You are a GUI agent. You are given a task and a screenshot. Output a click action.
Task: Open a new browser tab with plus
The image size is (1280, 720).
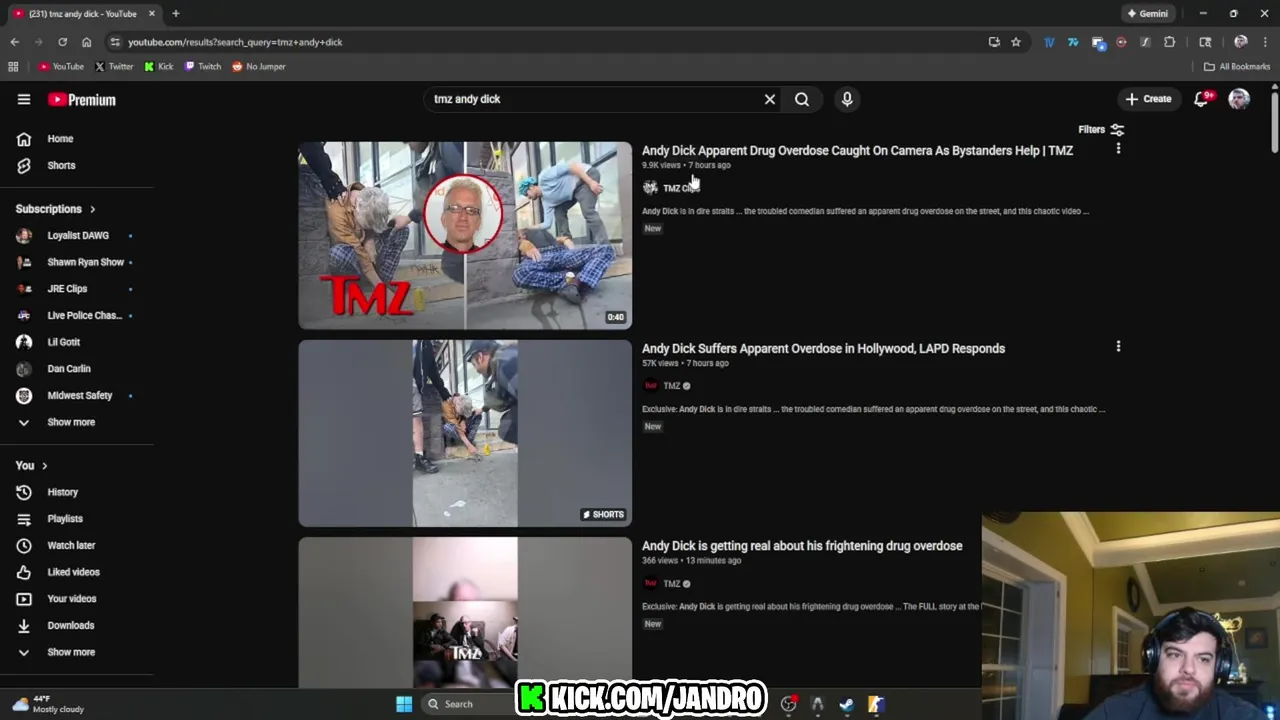point(175,14)
